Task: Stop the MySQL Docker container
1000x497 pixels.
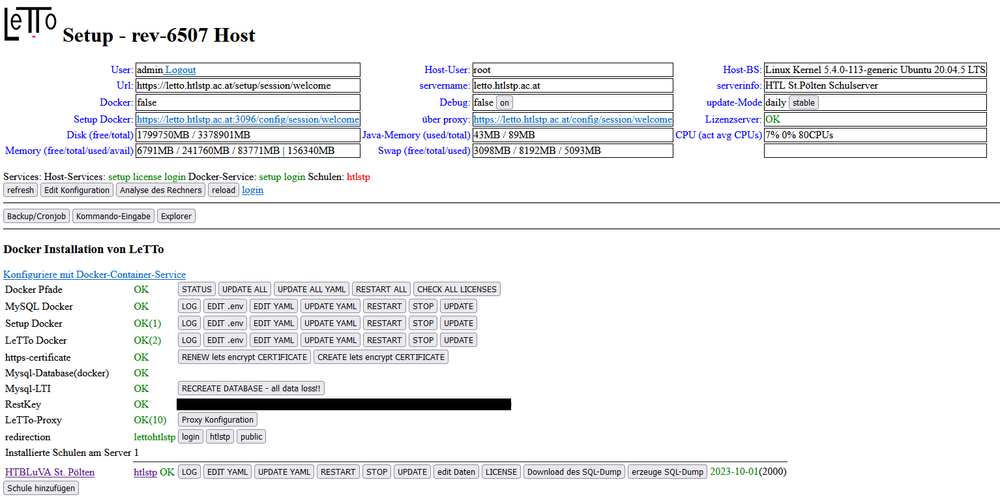Action: point(423,306)
